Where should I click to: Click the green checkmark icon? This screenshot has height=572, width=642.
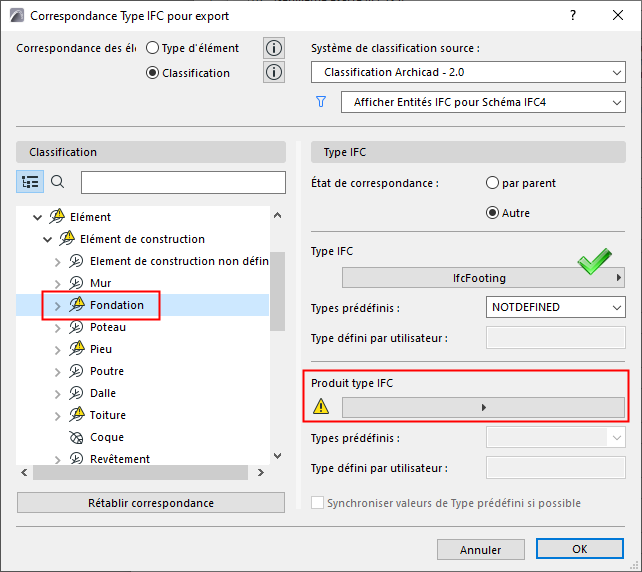click(594, 264)
